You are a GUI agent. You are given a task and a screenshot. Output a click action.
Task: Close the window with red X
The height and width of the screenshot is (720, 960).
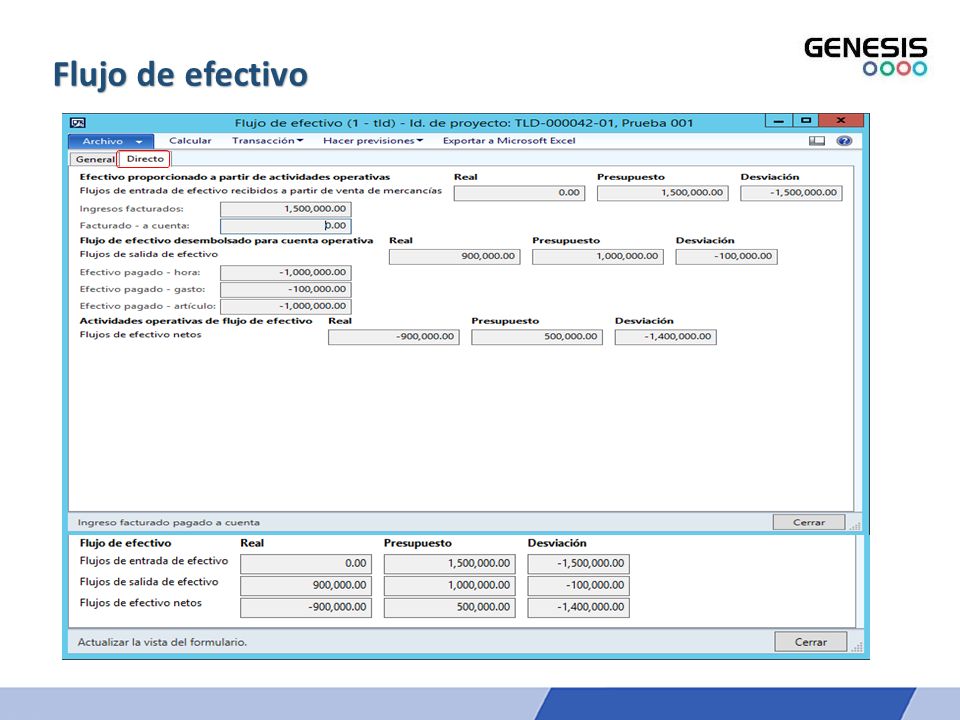pos(841,120)
